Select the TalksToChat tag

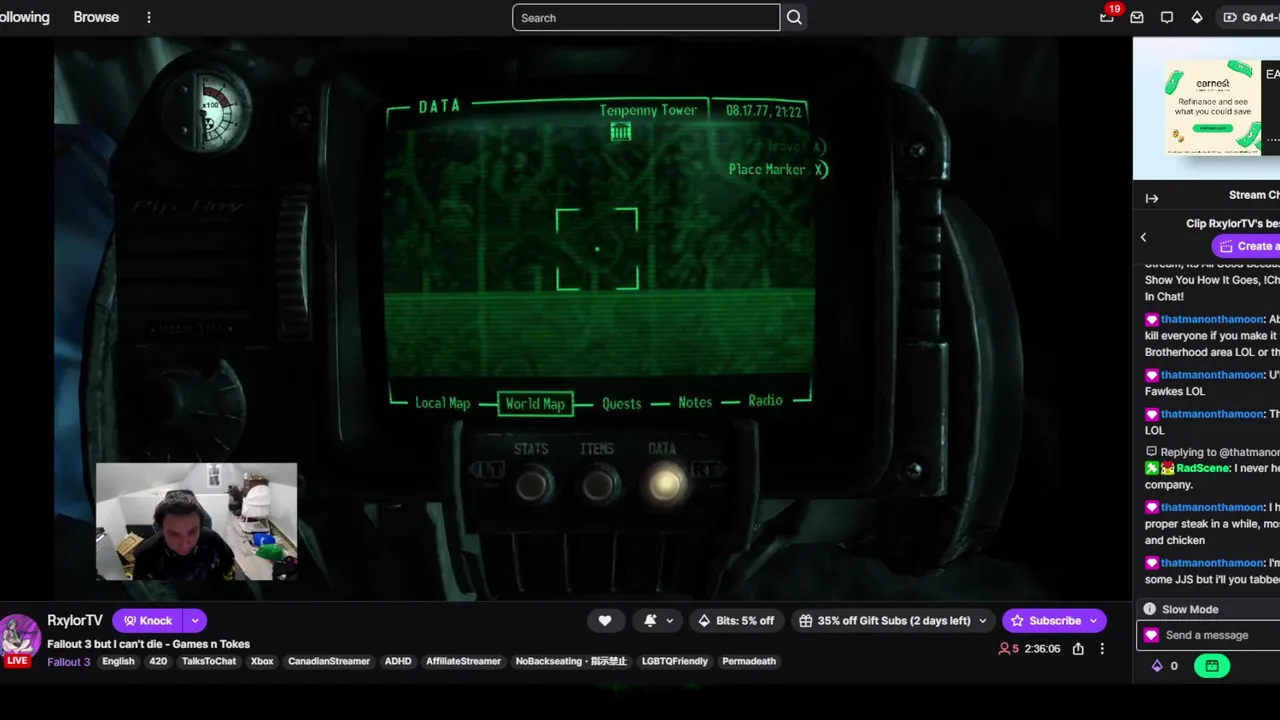tap(209, 662)
